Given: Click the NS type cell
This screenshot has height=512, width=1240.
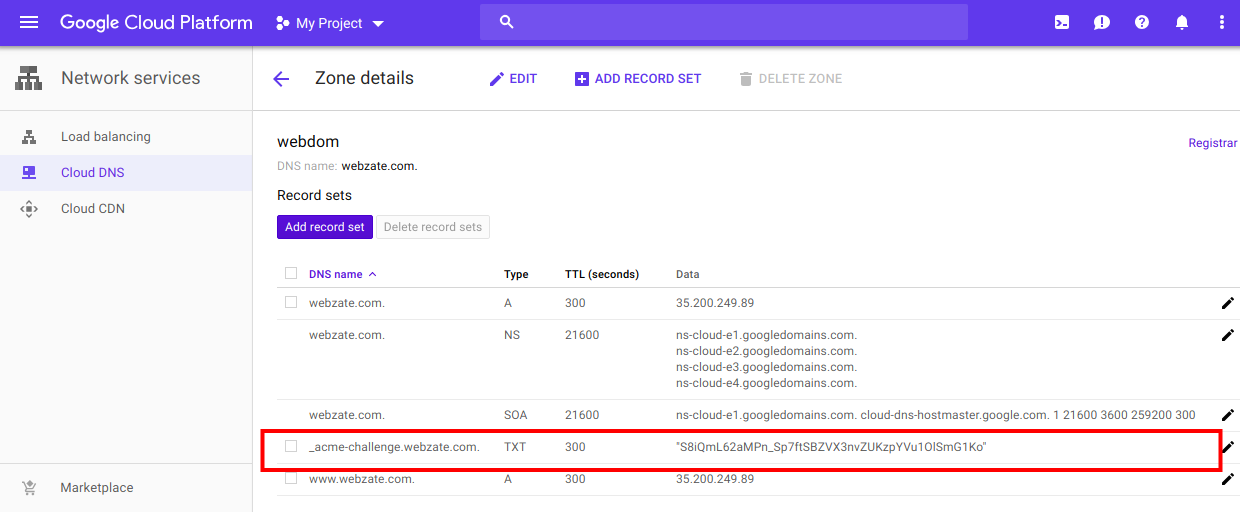Looking at the screenshot, I should tap(512, 335).
